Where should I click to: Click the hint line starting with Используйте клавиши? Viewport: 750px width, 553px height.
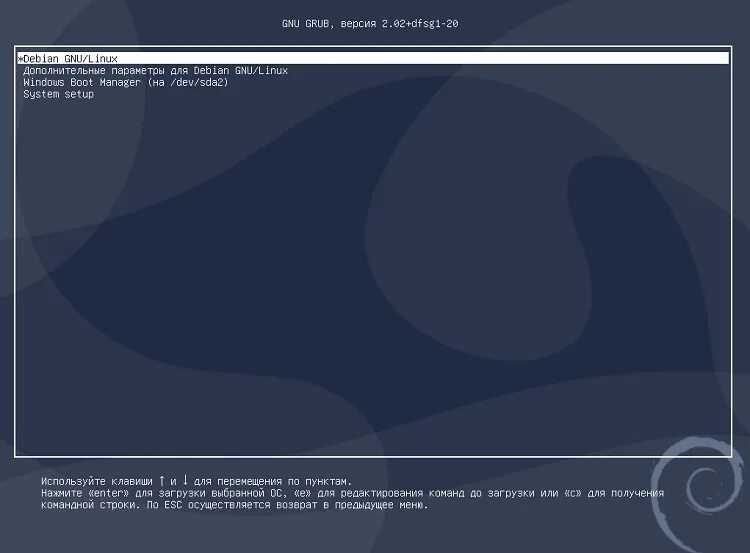coord(196,481)
